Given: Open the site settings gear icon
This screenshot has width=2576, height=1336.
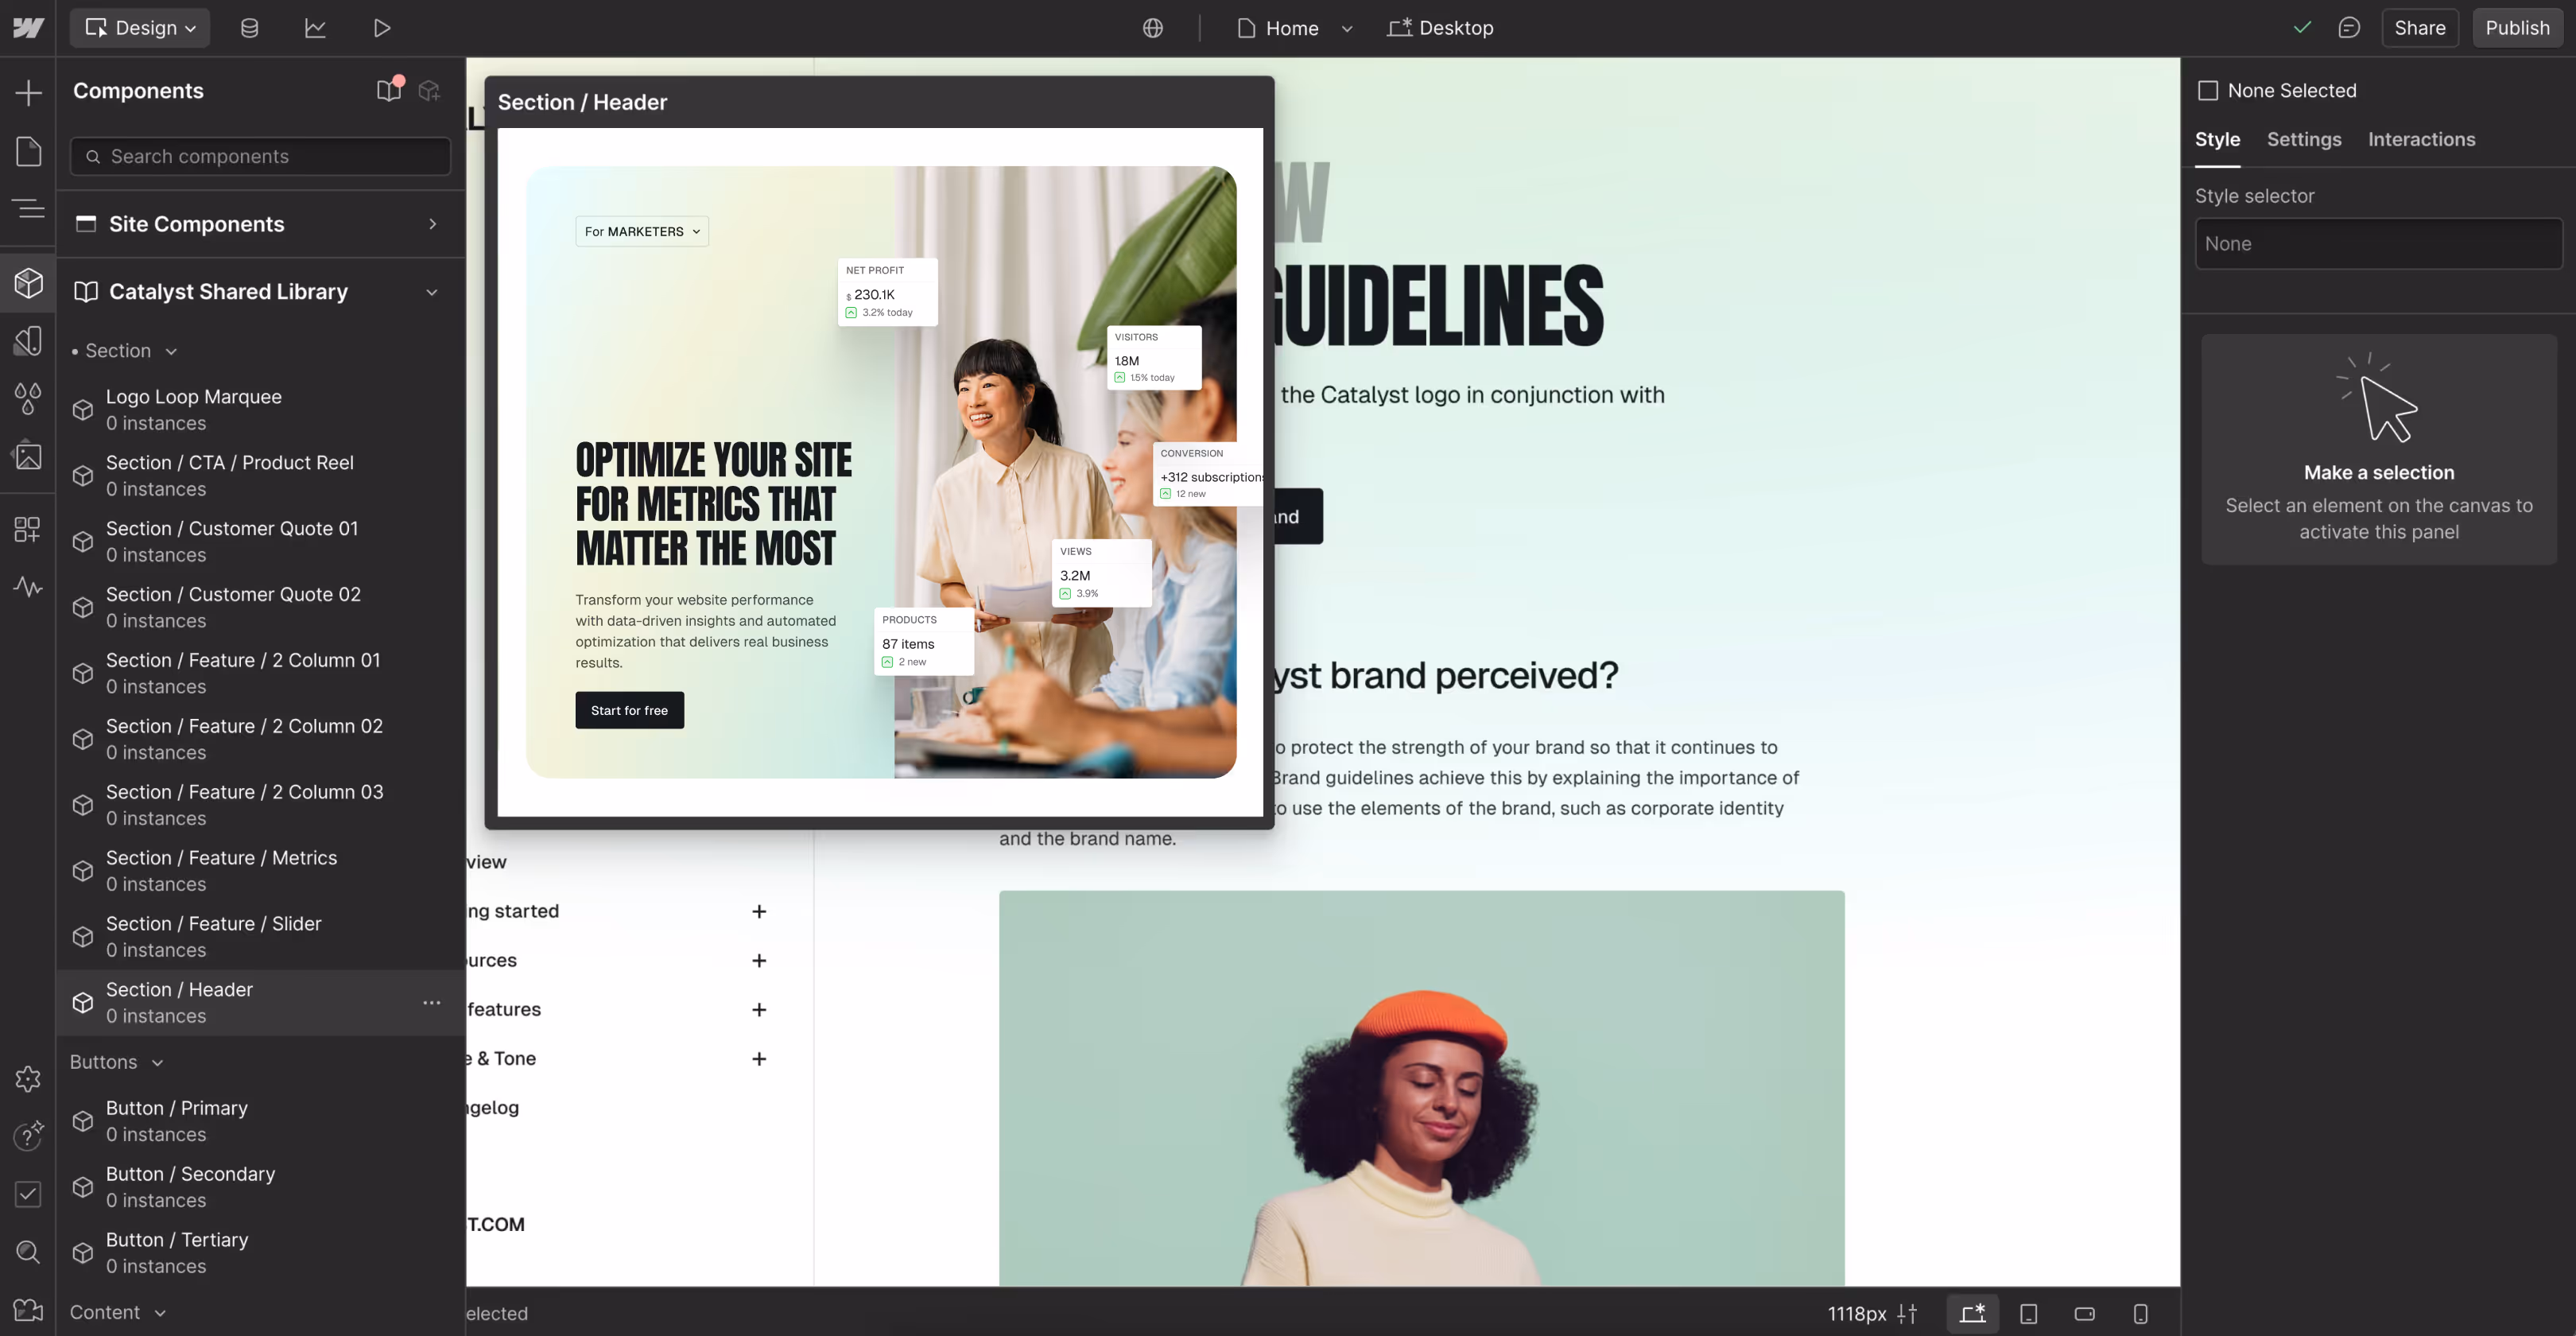Looking at the screenshot, I should [x=28, y=1079].
